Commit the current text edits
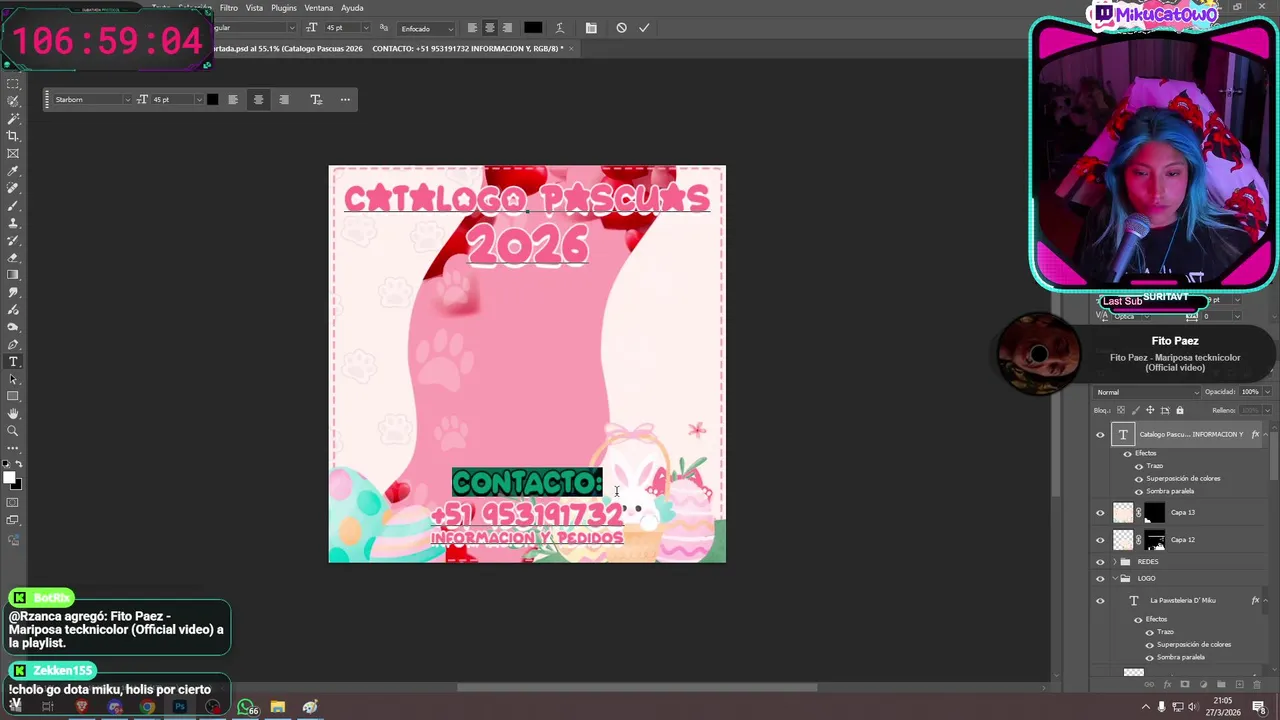The width and height of the screenshot is (1280, 720). [644, 28]
